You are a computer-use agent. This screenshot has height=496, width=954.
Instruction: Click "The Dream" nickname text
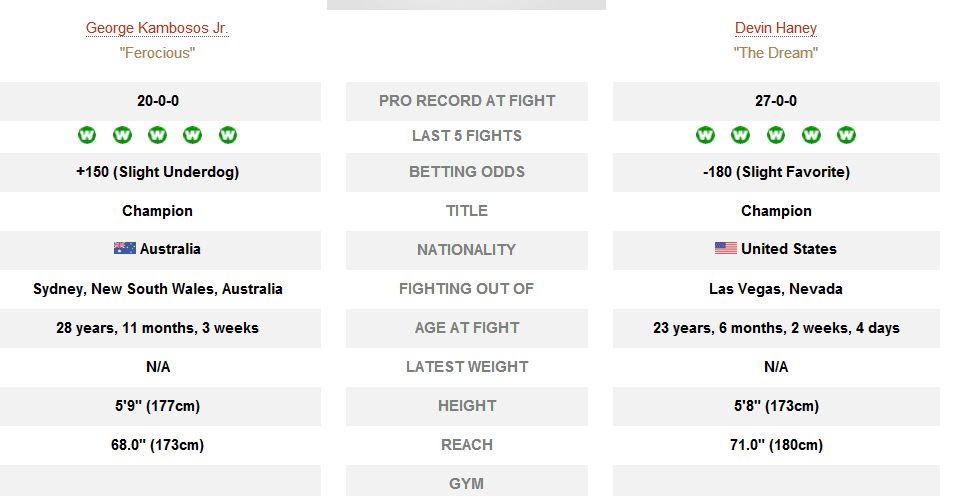[x=776, y=53]
